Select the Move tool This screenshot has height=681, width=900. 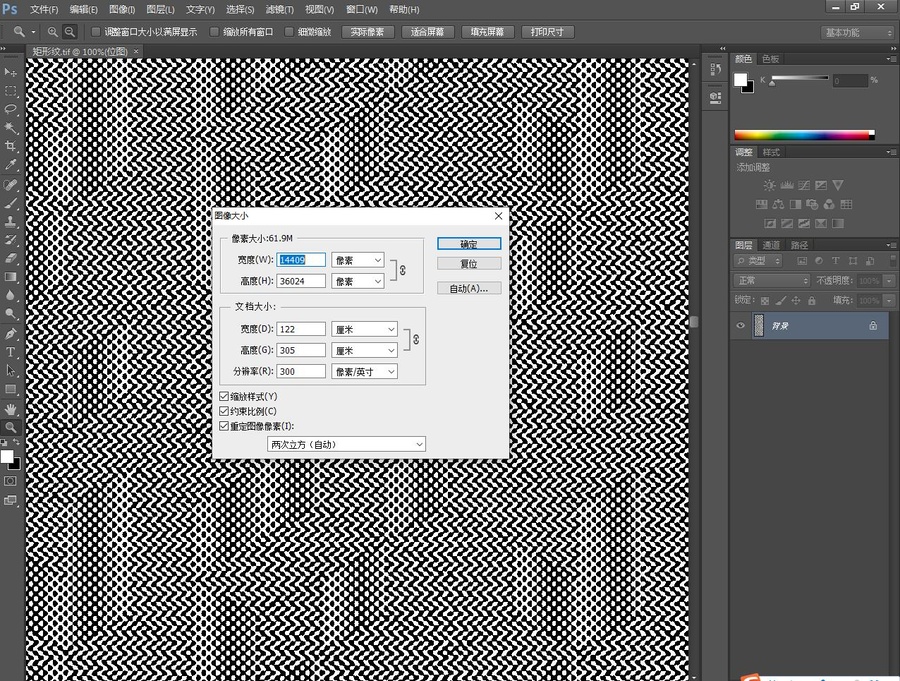[x=10, y=72]
